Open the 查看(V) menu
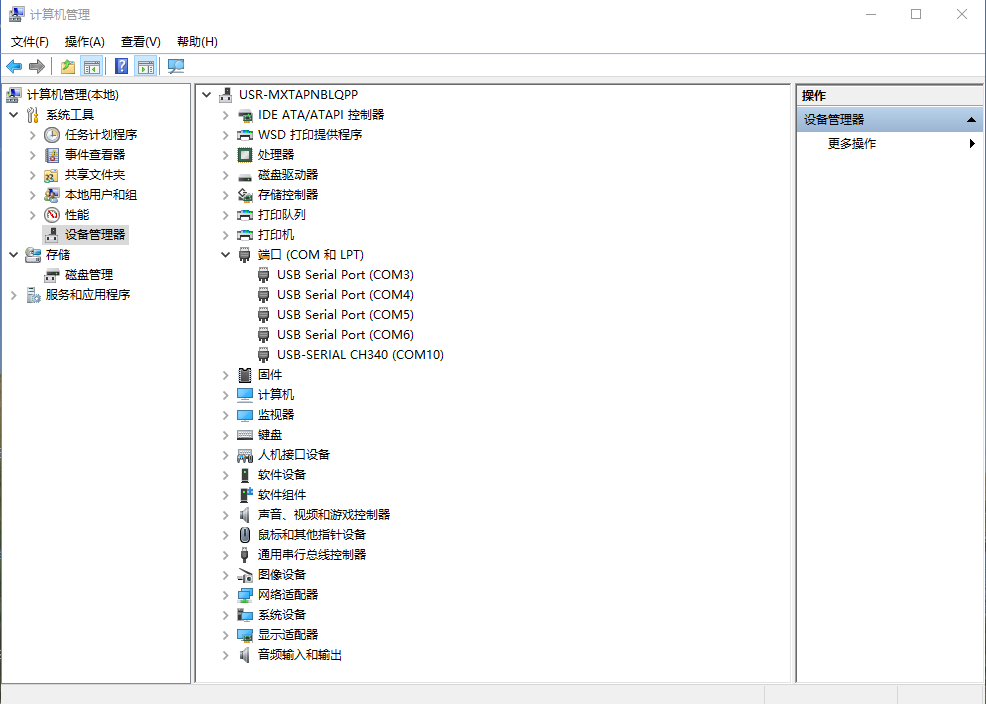The image size is (986, 704). [x=141, y=42]
